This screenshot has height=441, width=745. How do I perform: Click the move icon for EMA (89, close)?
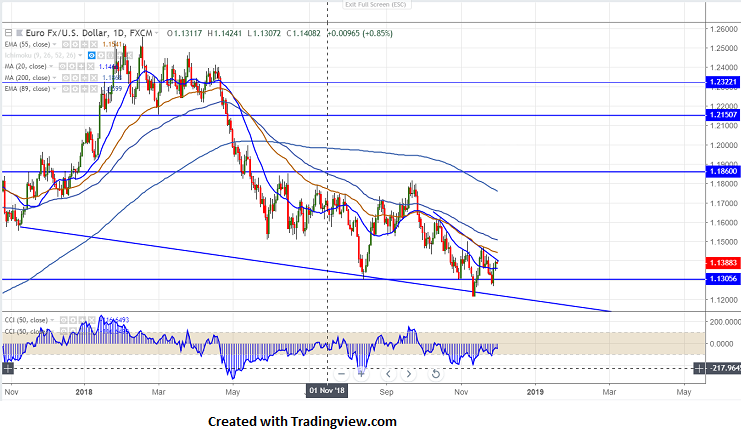[85, 88]
